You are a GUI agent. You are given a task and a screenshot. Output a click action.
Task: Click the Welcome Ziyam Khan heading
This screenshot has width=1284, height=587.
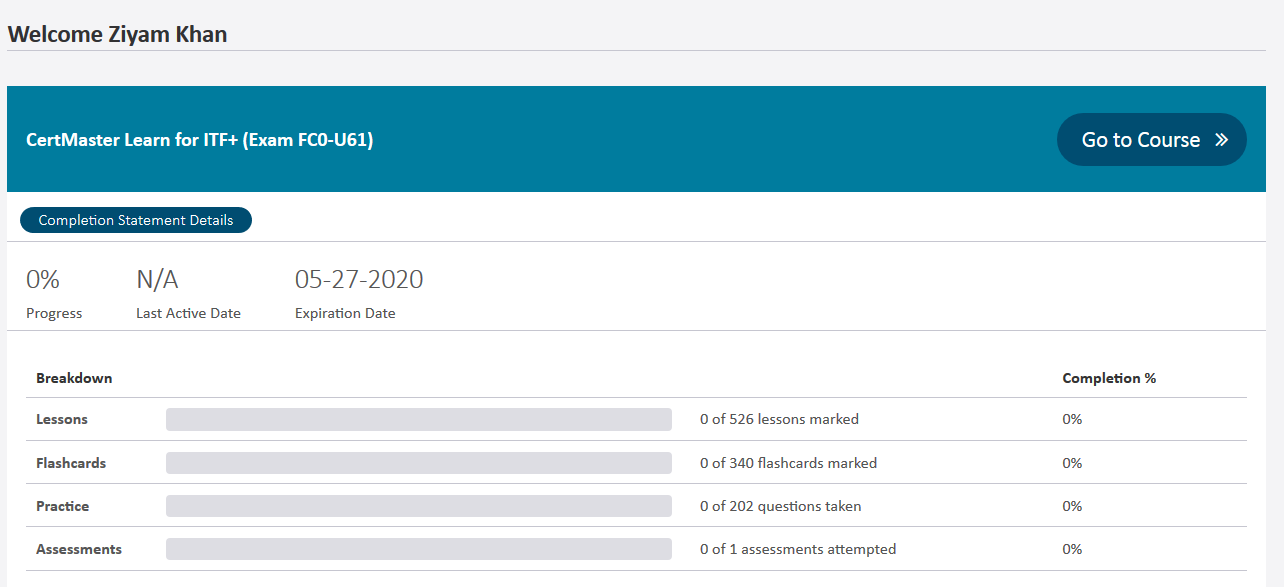[x=117, y=34]
